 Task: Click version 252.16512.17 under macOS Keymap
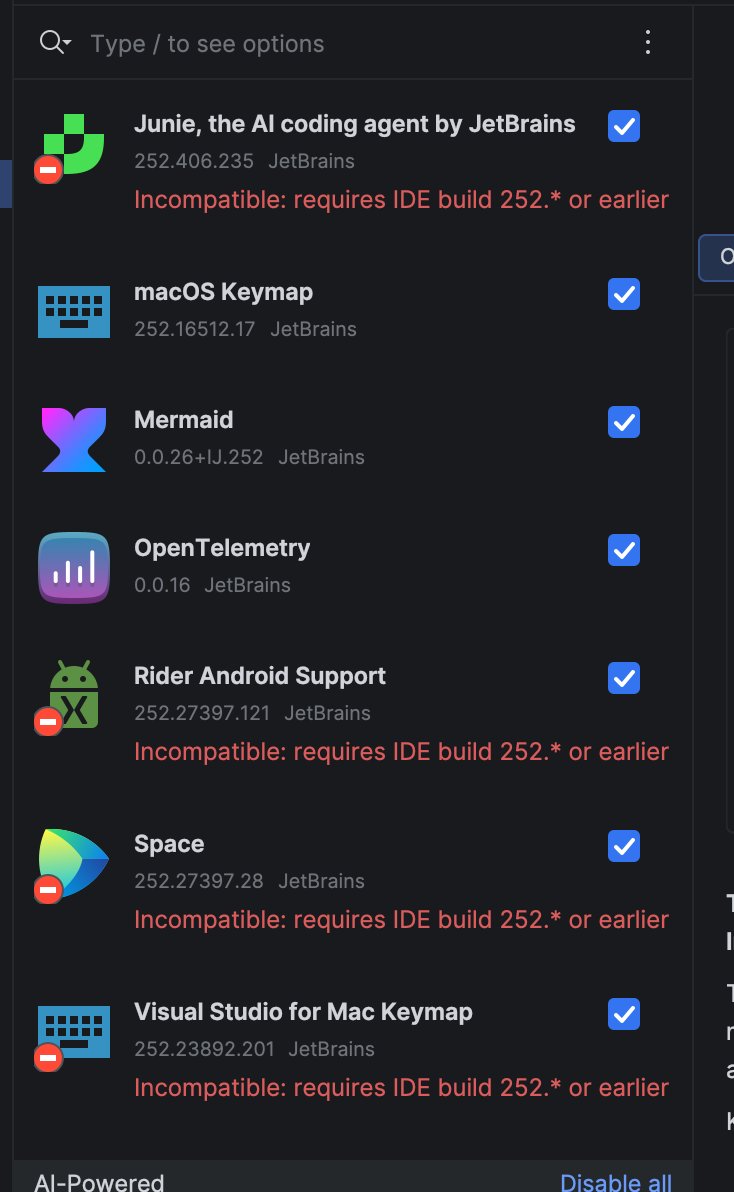[x=195, y=329]
